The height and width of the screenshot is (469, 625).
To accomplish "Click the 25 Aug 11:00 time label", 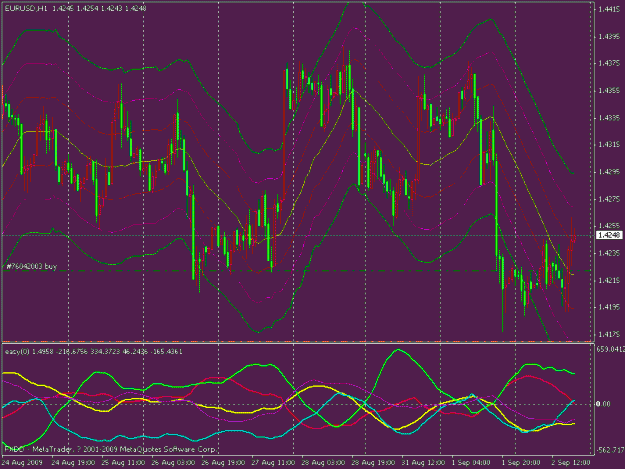I will click(123, 463).
